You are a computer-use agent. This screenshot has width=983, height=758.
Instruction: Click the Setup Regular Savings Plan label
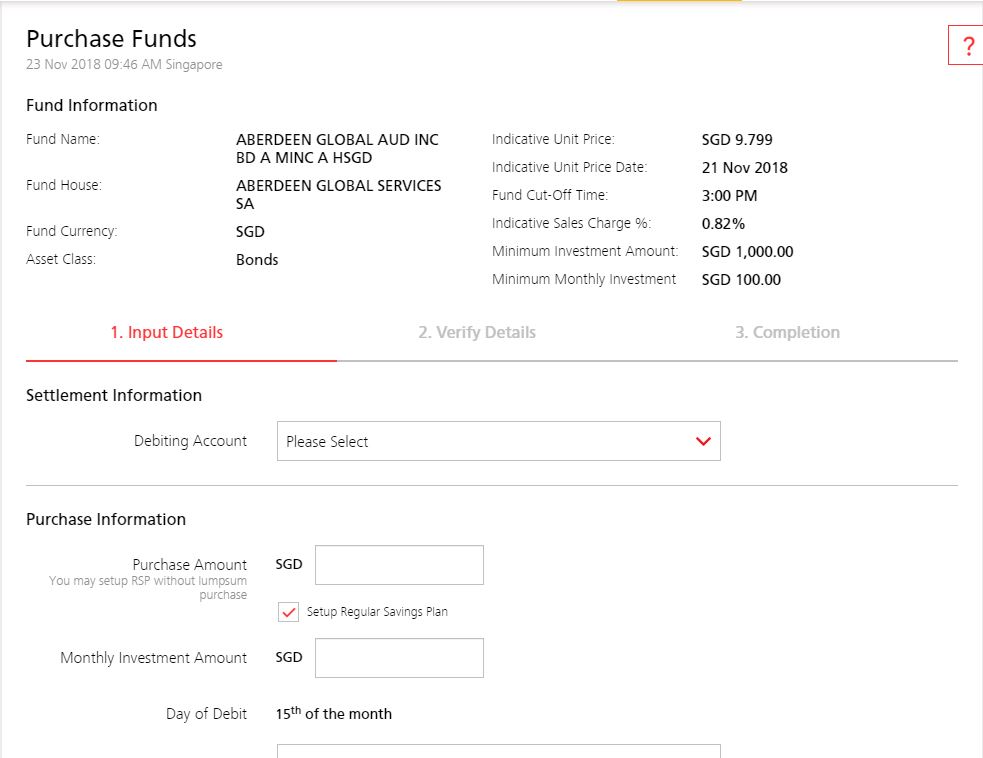(x=377, y=612)
